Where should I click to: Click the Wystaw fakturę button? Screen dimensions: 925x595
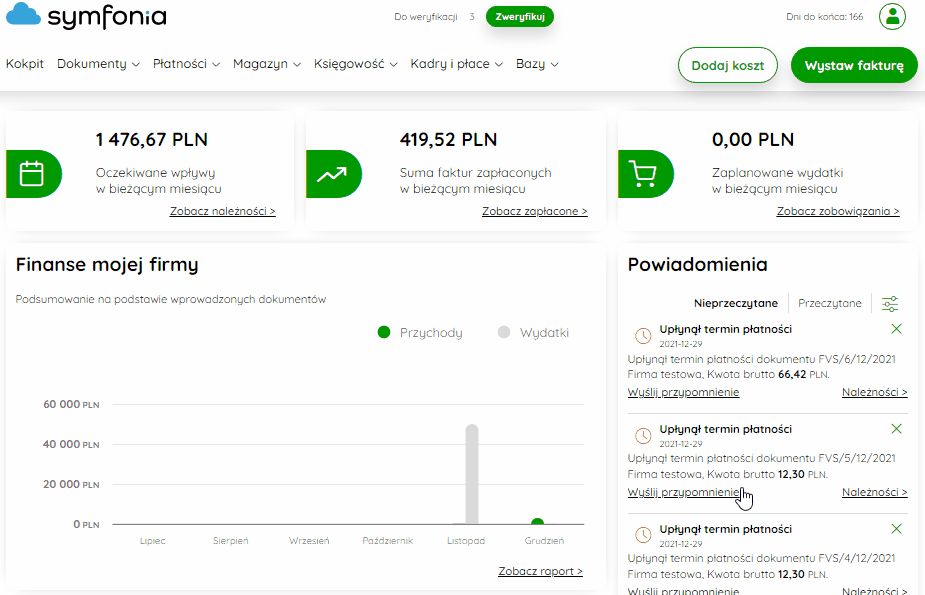[x=854, y=65]
